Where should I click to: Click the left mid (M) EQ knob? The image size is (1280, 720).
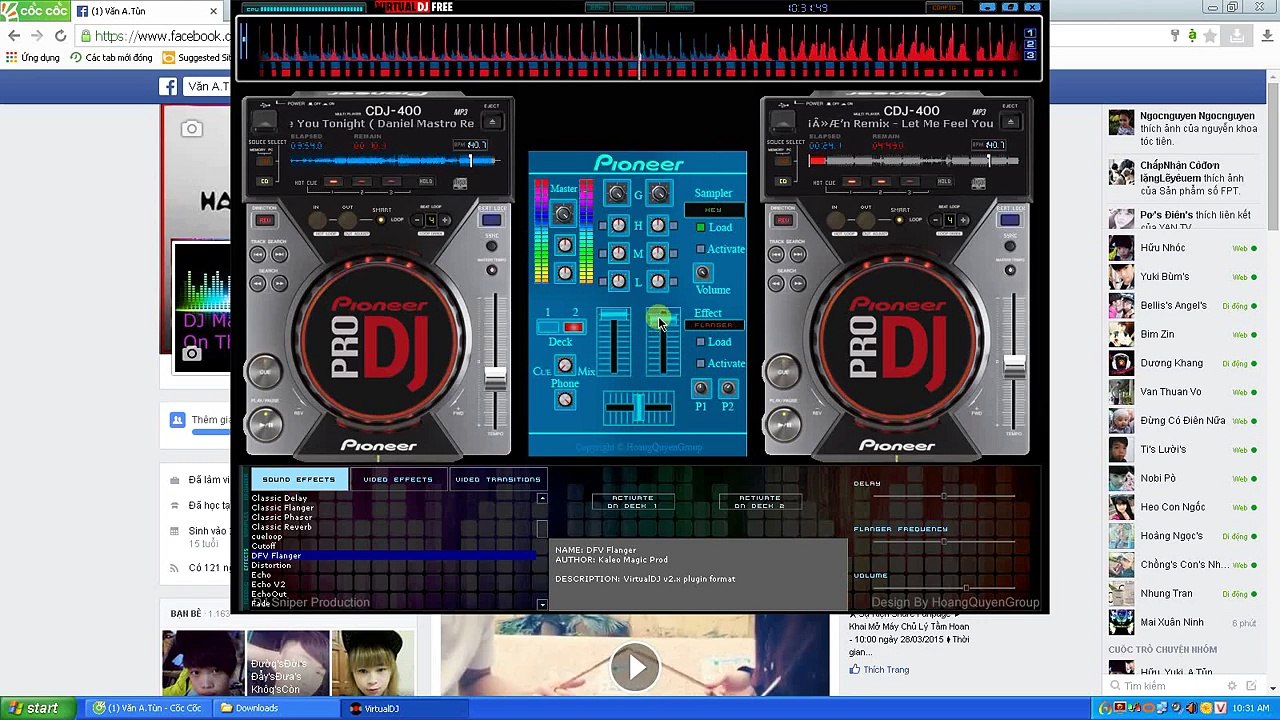618,253
